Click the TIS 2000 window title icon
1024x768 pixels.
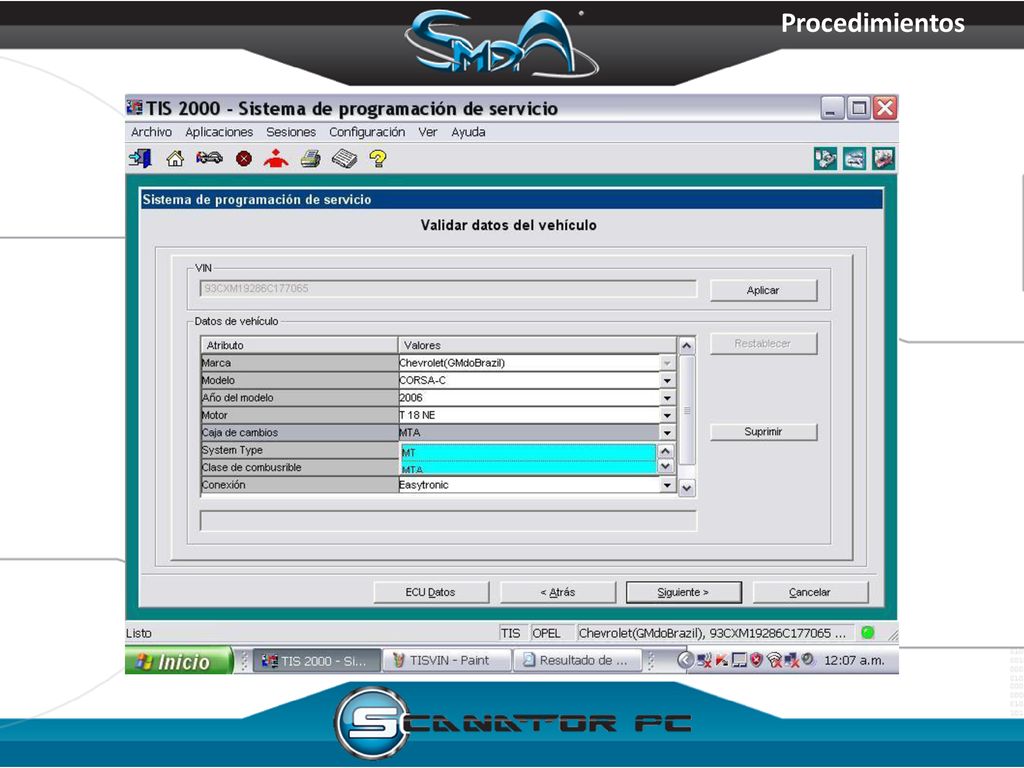(x=135, y=108)
